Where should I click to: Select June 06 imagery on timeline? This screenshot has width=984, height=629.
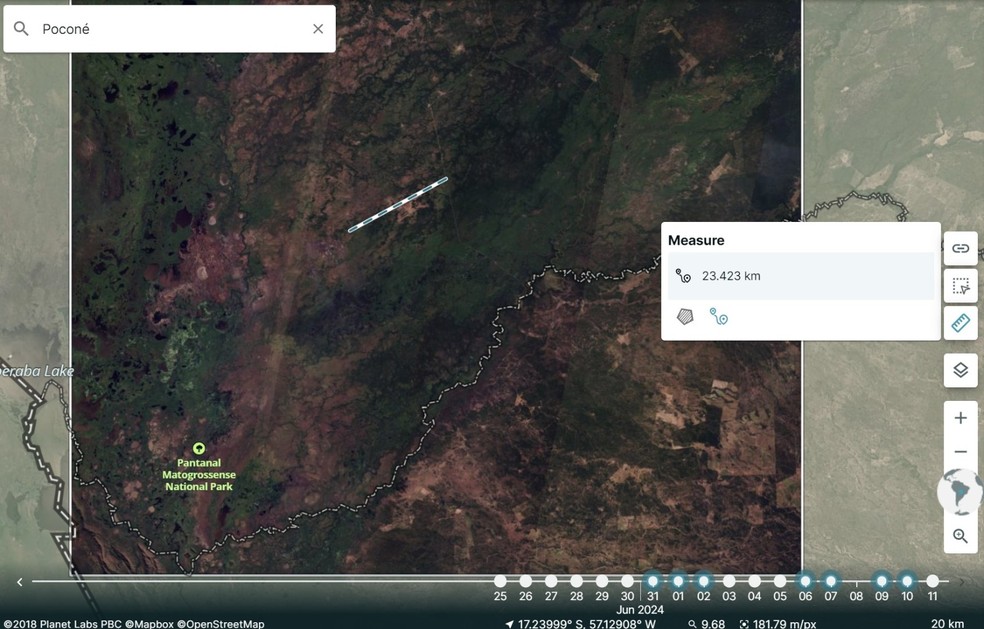[805, 581]
